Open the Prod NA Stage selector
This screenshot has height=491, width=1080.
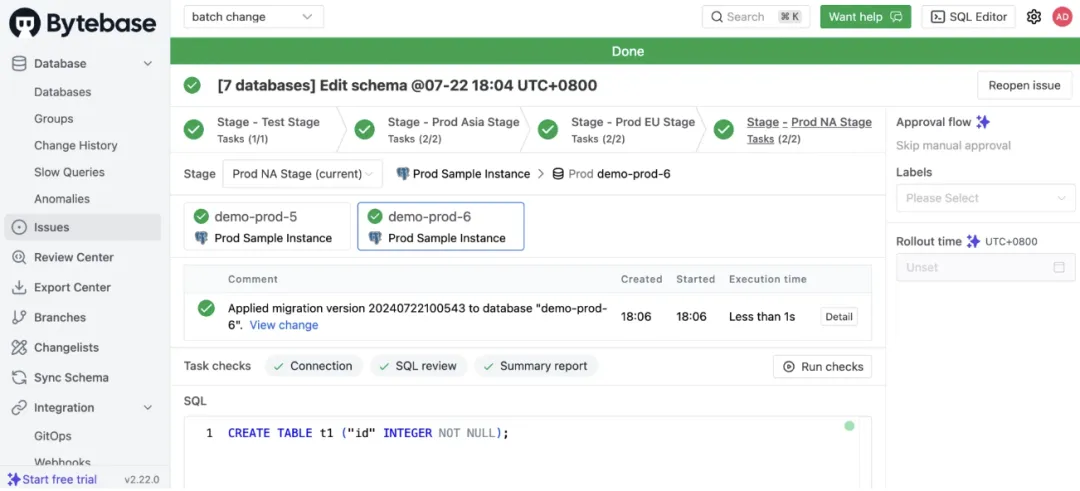click(302, 174)
